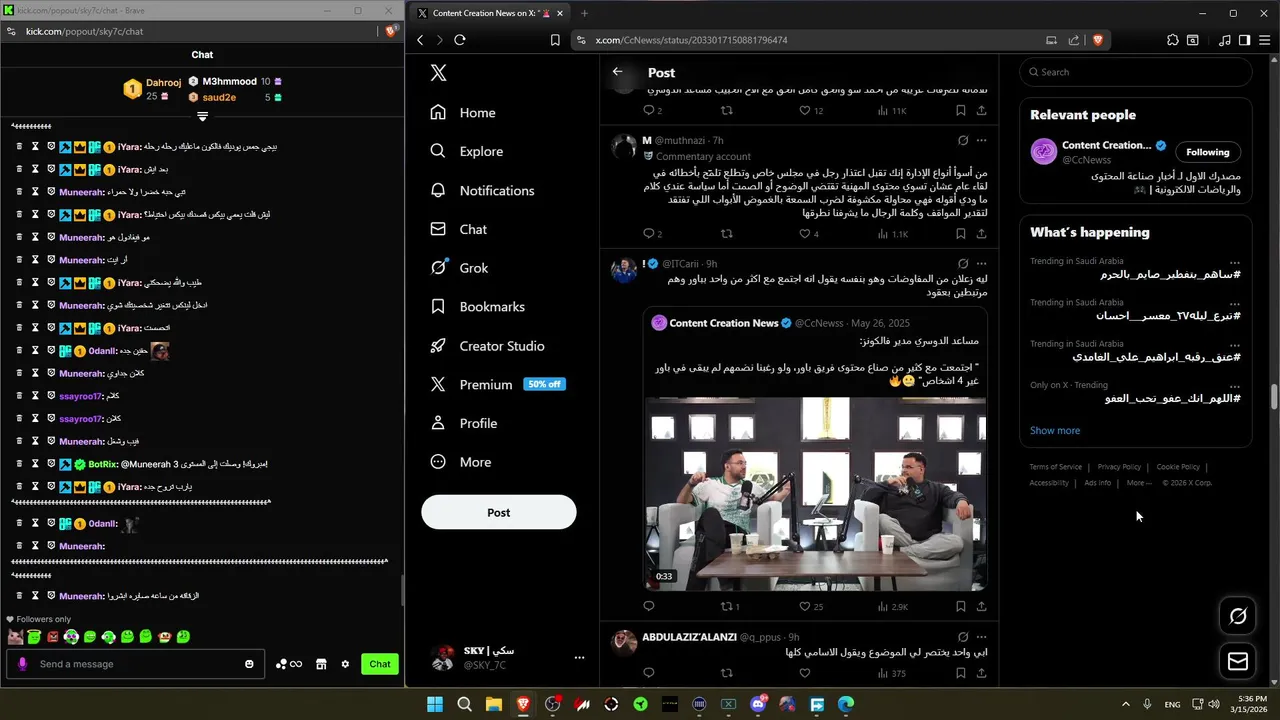The image size is (1280, 720).
Task: Toggle Brave sidebar panel
Action: click(x=1244, y=40)
